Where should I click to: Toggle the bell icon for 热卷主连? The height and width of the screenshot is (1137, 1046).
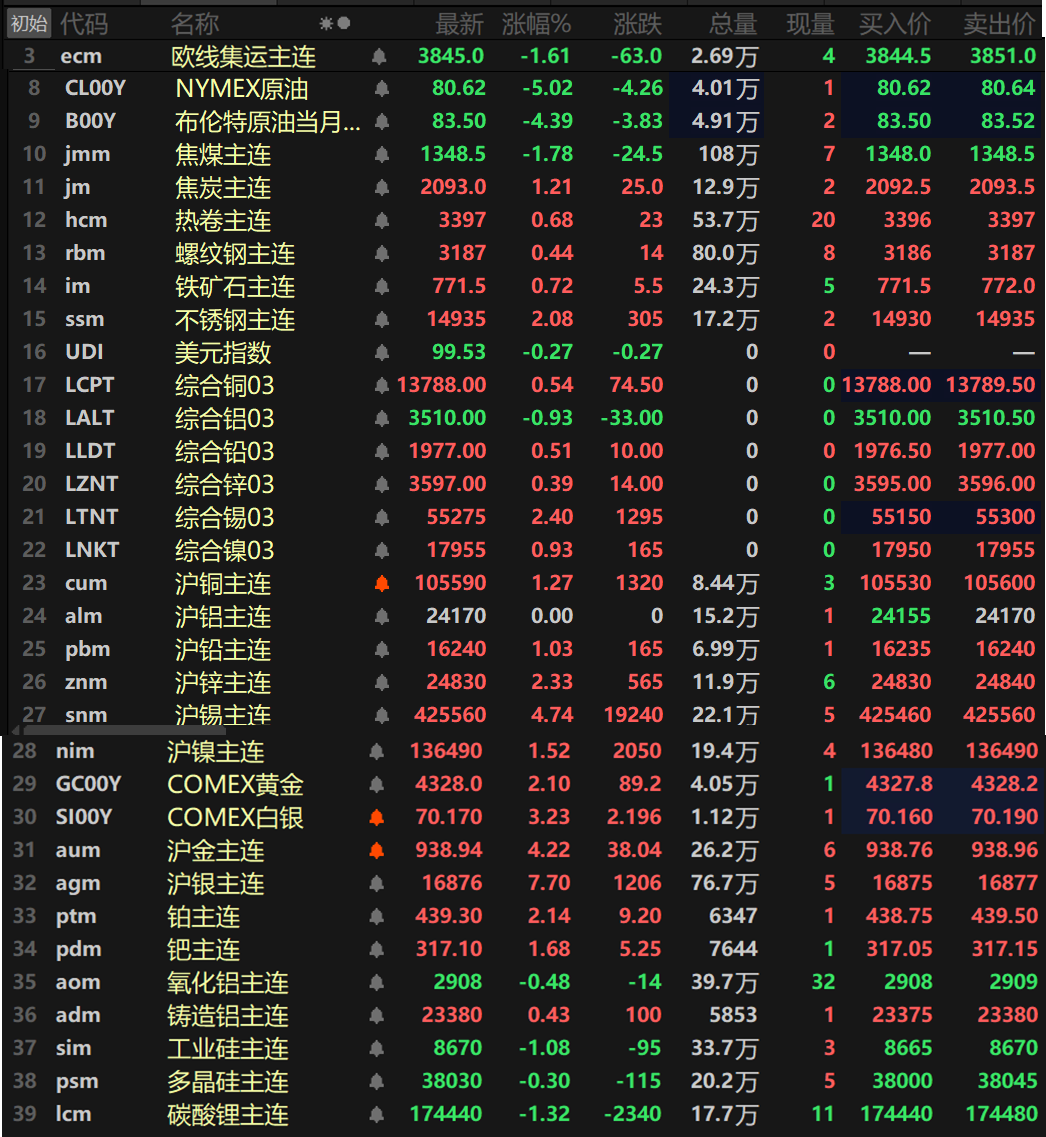(x=382, y=220)
